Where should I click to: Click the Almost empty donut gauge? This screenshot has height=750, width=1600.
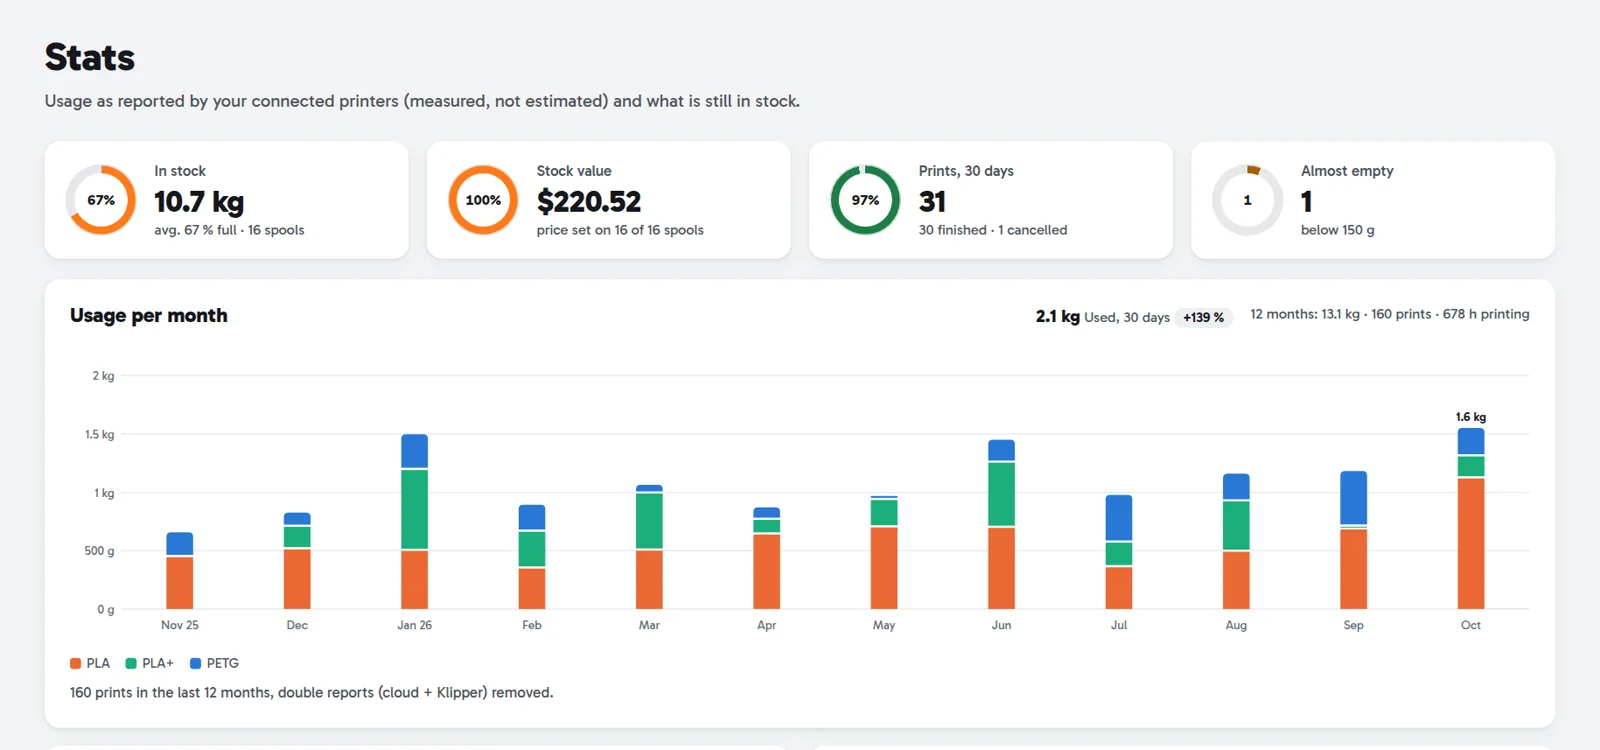(1247, 200)
